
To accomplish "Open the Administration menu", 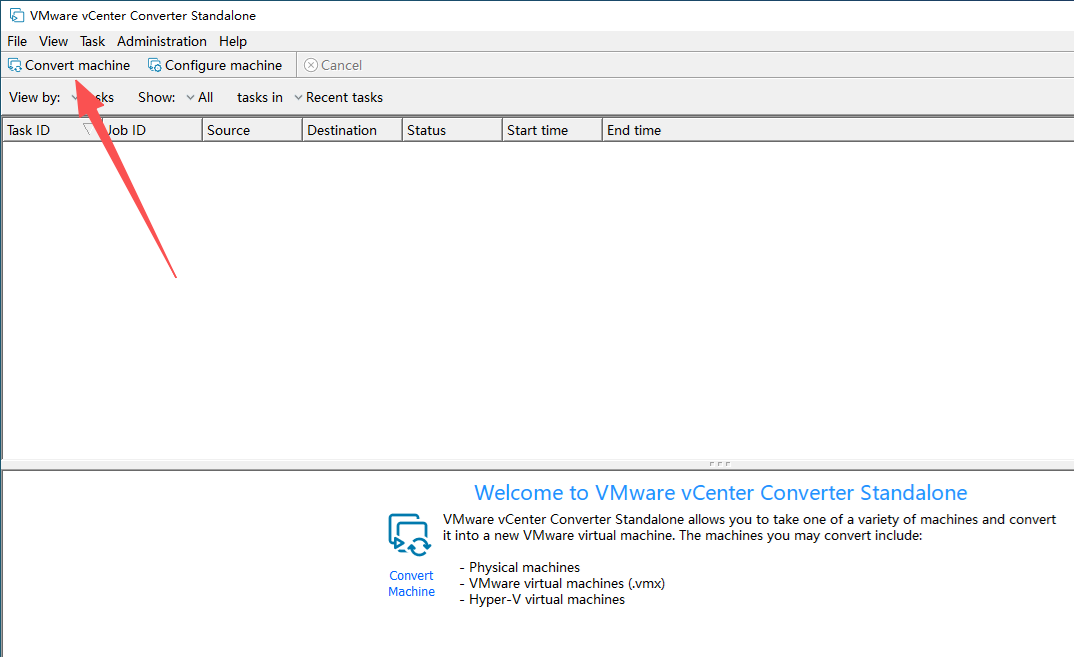I will pos(161,41).
